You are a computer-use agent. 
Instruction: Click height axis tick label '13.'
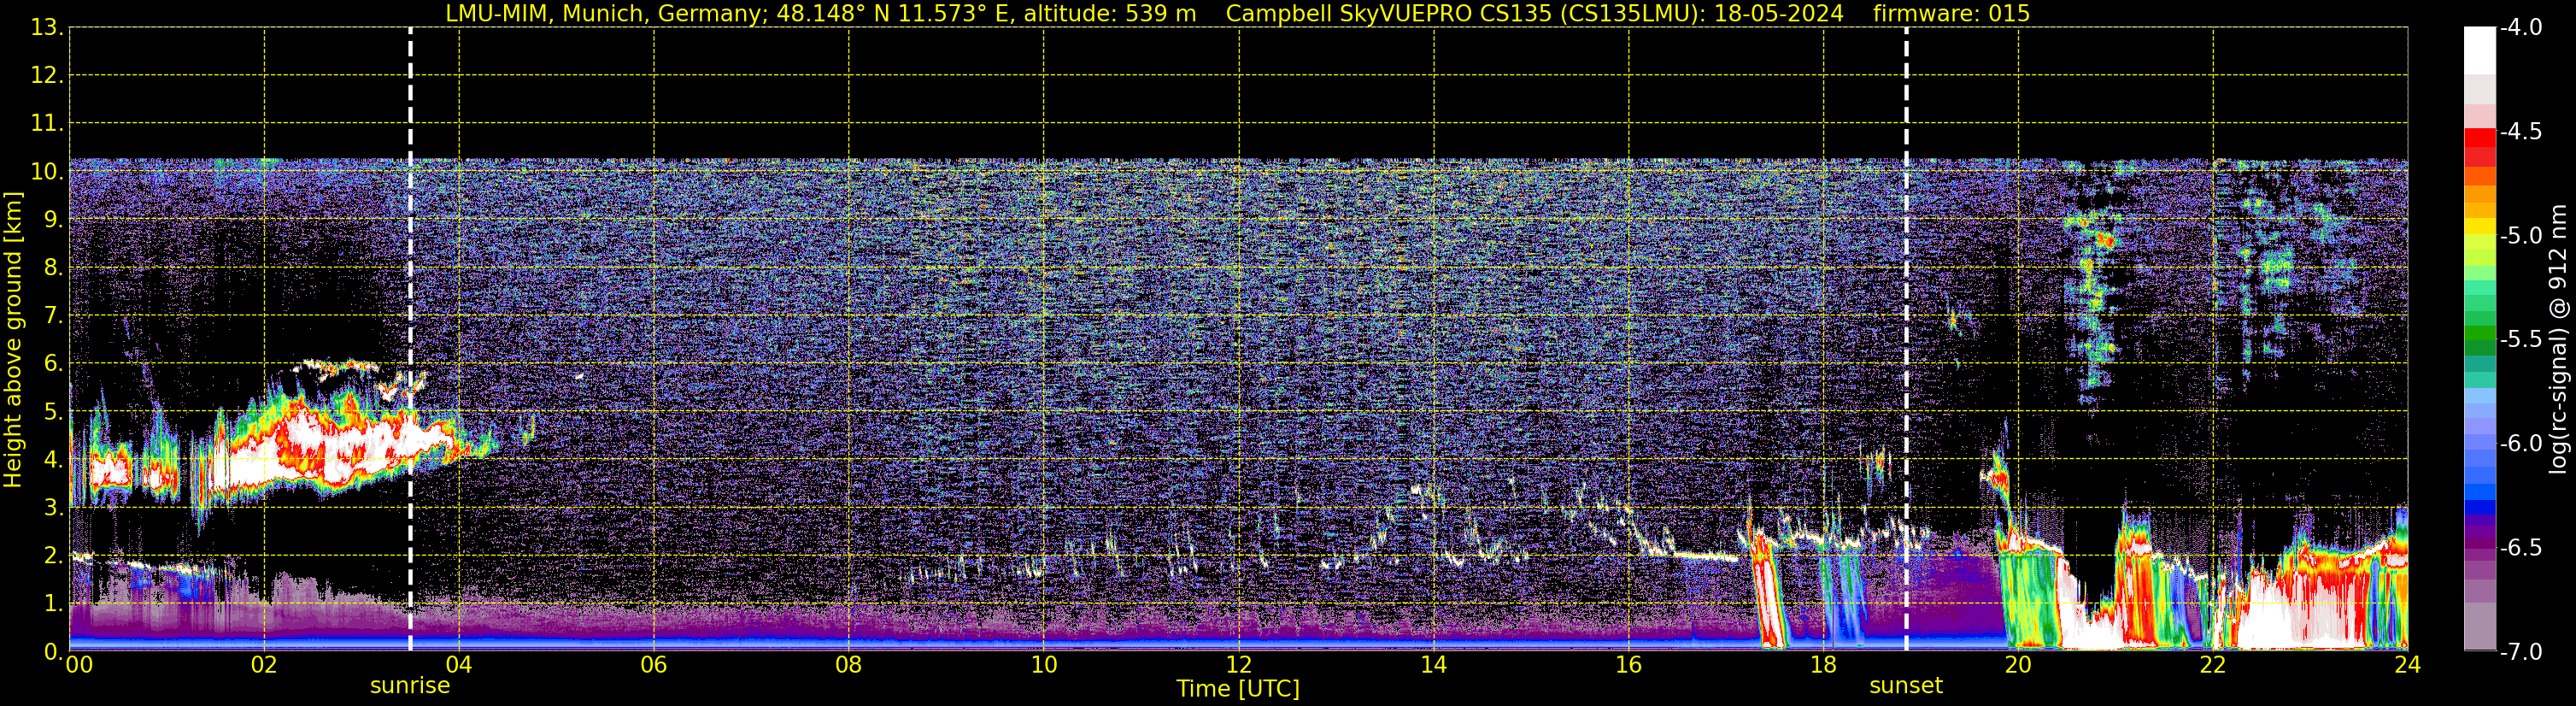pos(46,28)
